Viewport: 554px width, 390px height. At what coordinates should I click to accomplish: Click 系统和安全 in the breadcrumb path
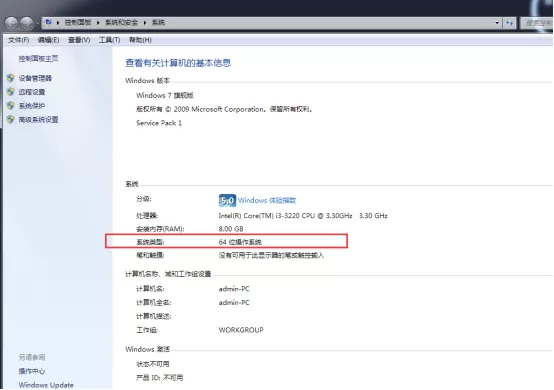(121, 23)
